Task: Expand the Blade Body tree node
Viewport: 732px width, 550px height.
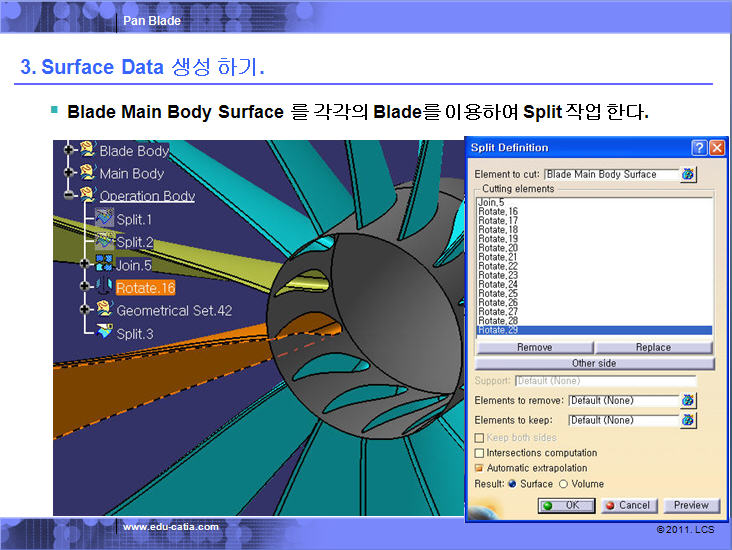Action: tap(69, 150)
